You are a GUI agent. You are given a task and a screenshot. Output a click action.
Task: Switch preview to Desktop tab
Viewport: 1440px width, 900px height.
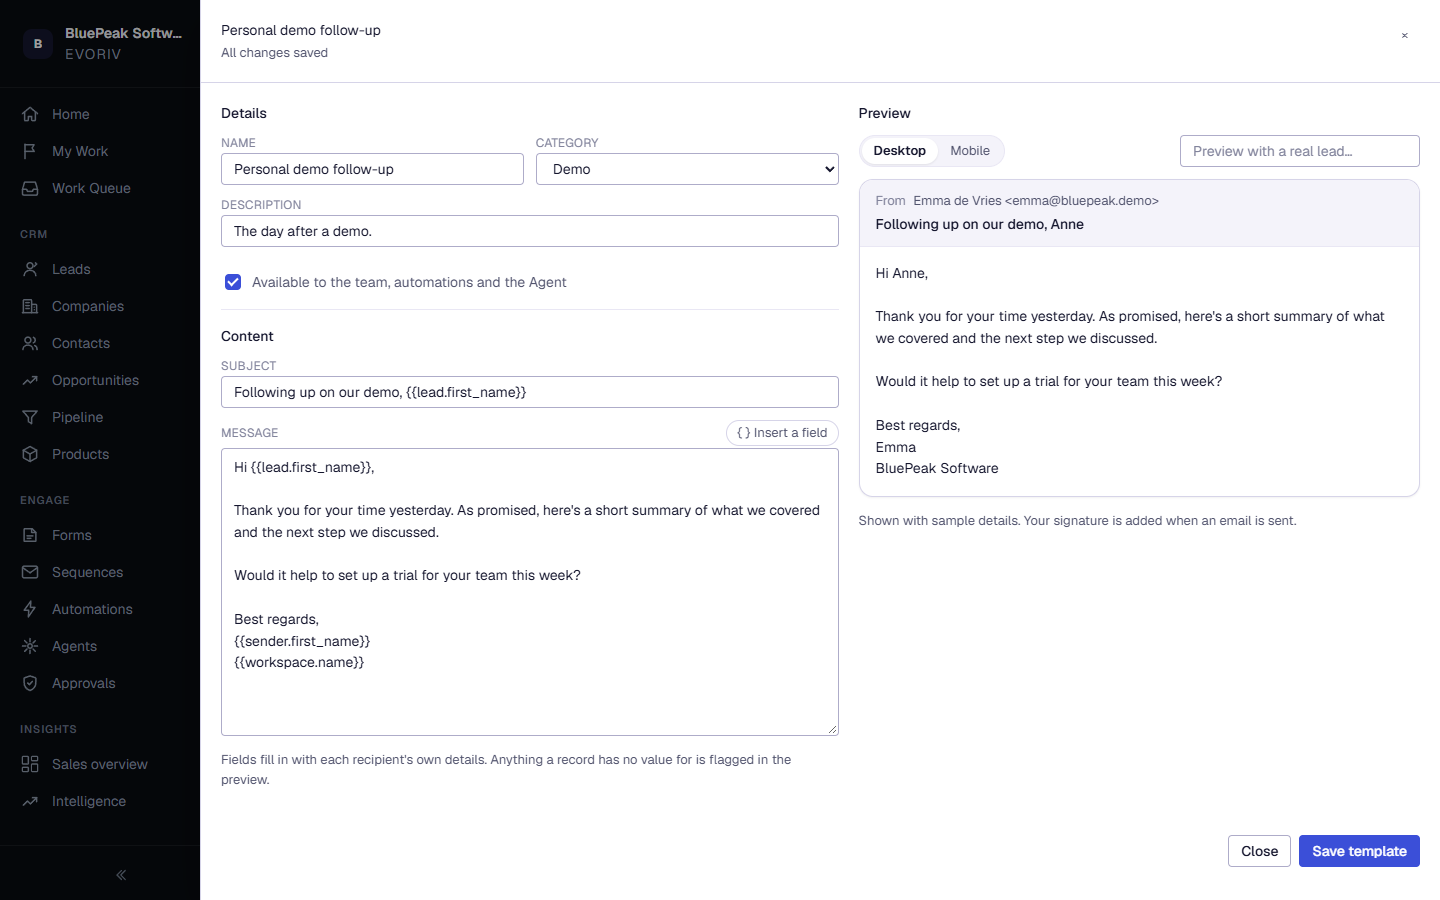coord(900,151)
